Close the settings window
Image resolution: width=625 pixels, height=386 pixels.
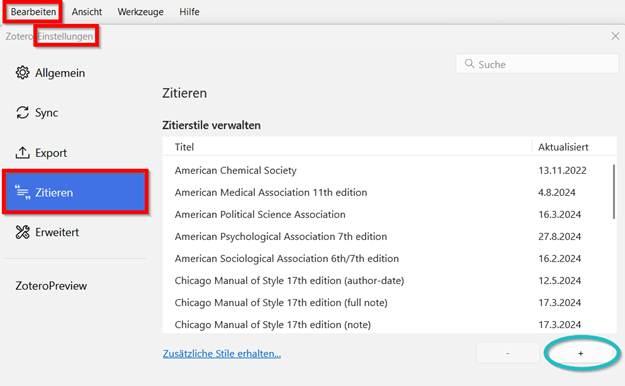[x=615, y=36]
